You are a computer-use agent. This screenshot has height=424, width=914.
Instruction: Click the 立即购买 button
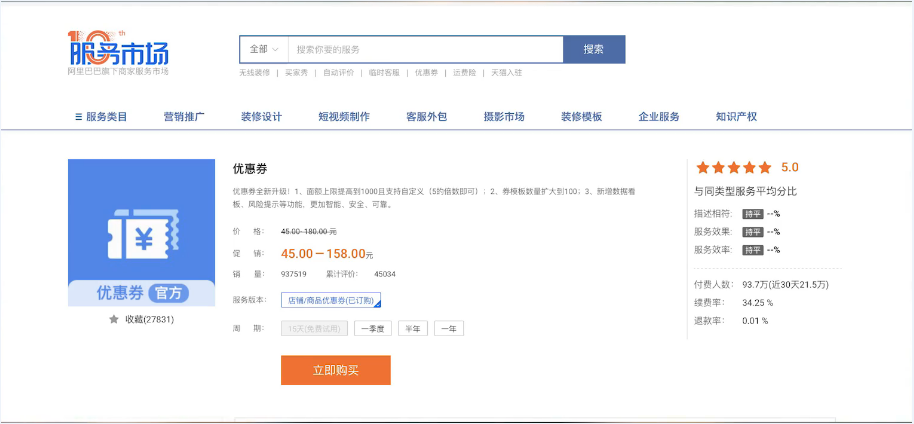[335, 370]
